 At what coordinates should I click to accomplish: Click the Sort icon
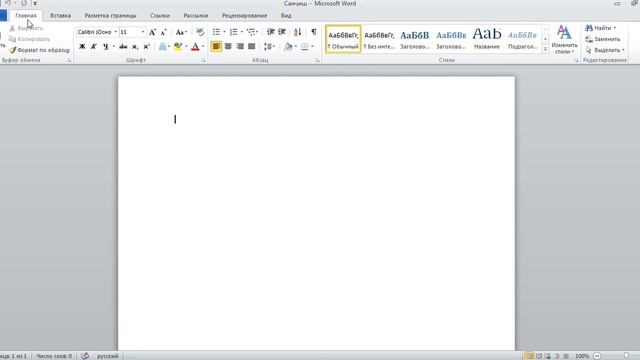[x=298, y=32]
